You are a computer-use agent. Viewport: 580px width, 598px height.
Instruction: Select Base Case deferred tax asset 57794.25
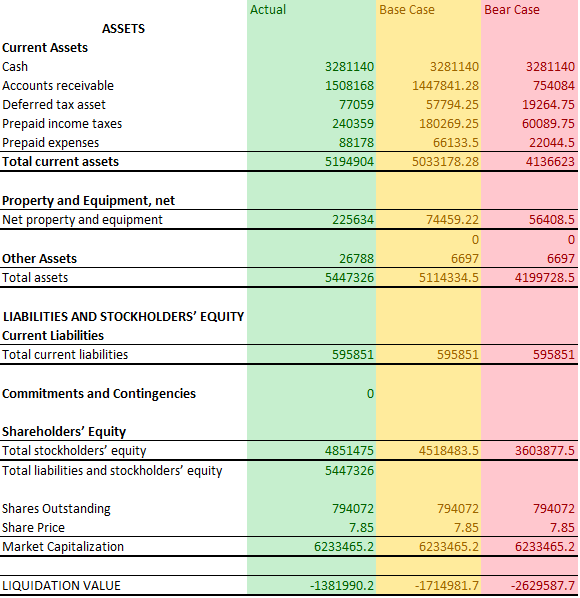coord(428,105)
